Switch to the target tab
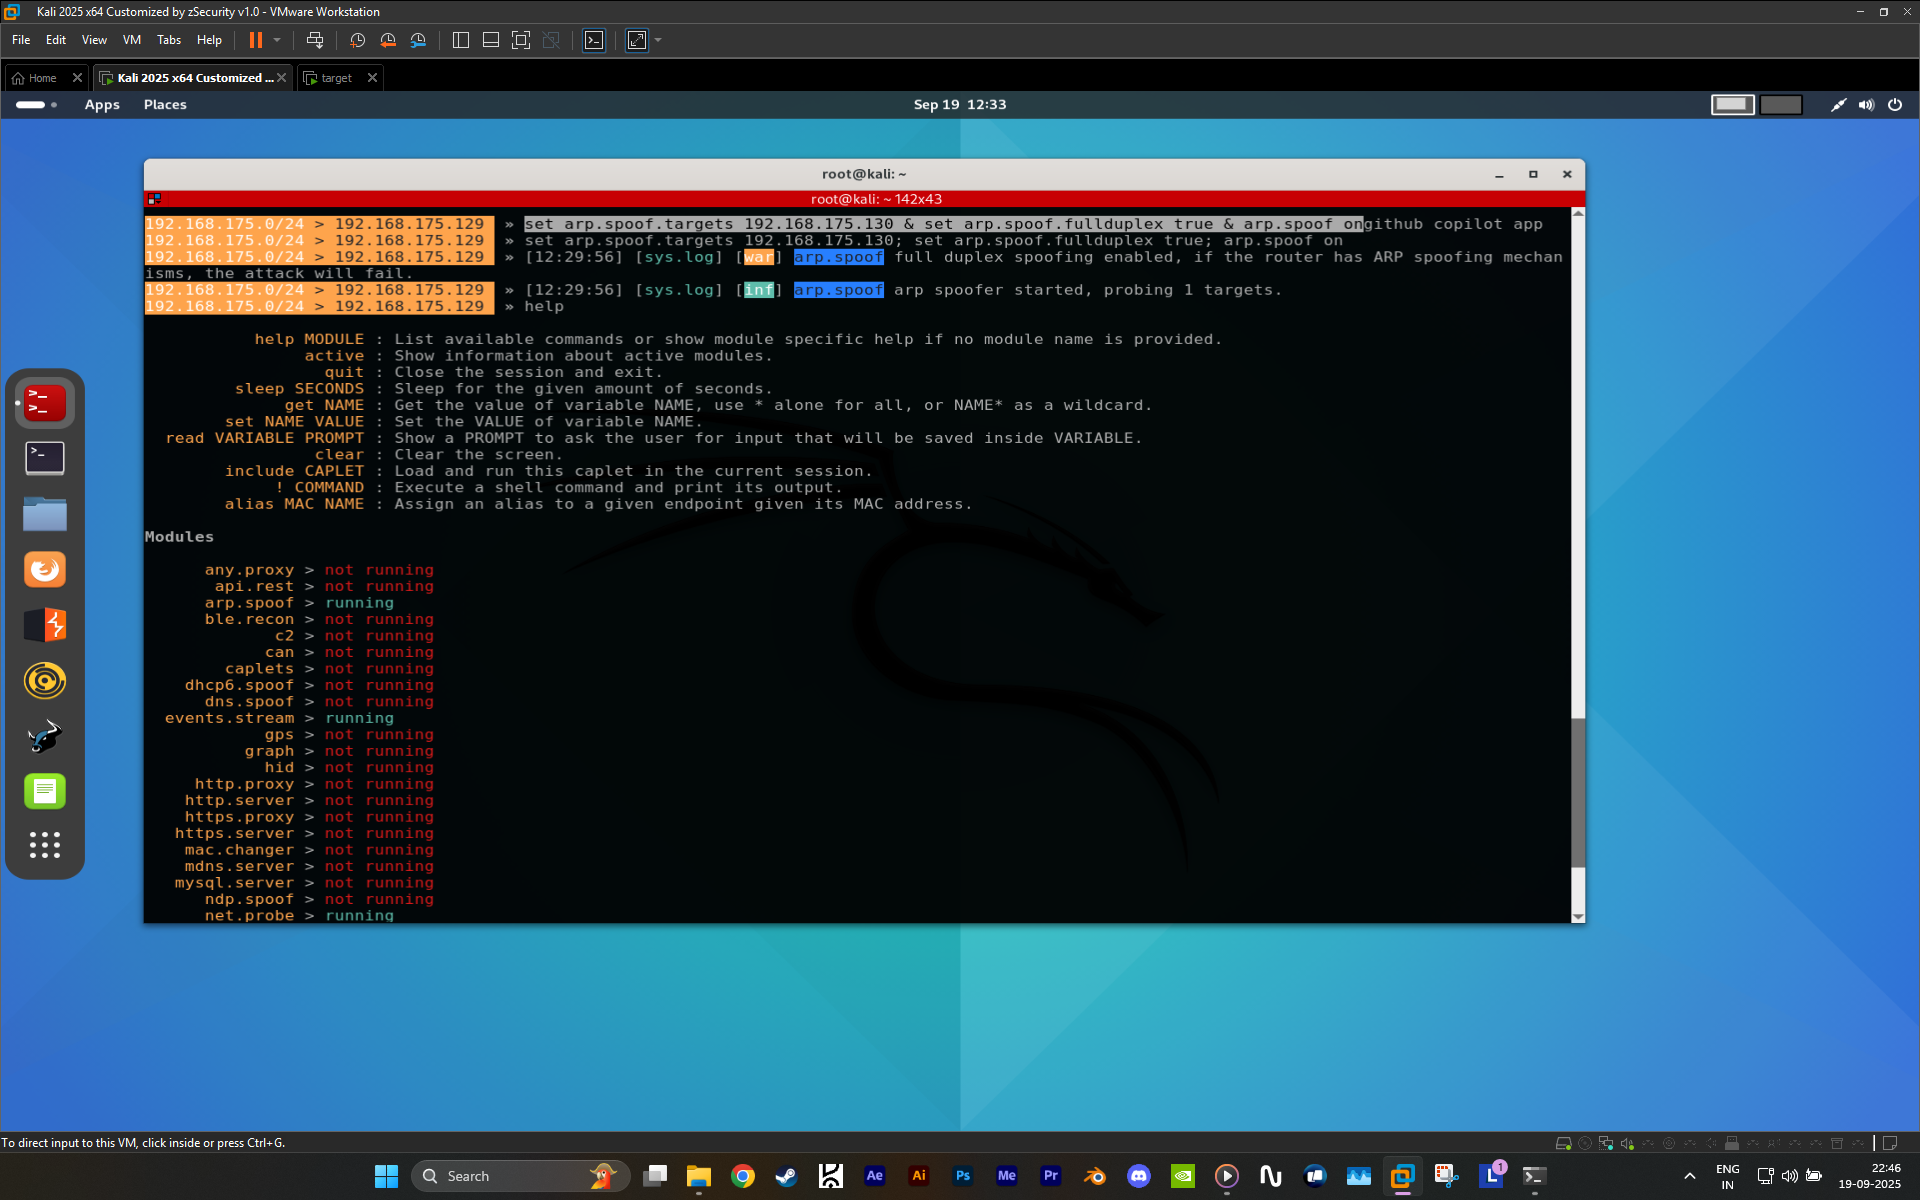 coord(336,78)
